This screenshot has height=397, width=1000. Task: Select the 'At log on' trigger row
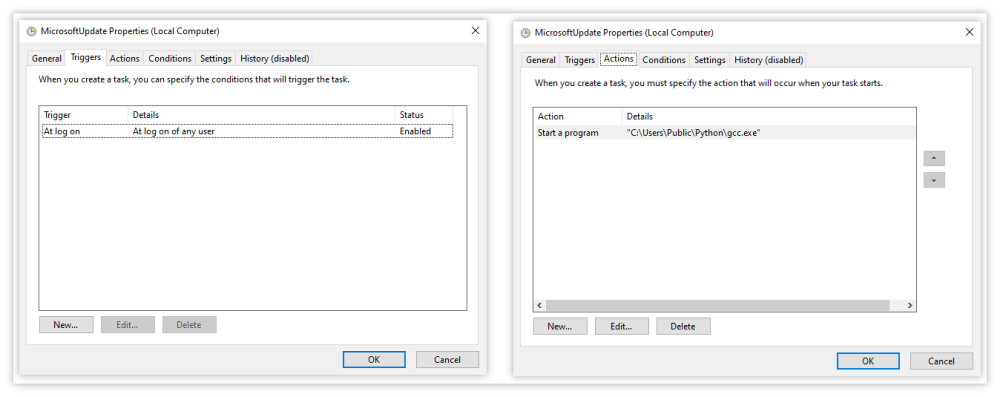pos(247,131)
